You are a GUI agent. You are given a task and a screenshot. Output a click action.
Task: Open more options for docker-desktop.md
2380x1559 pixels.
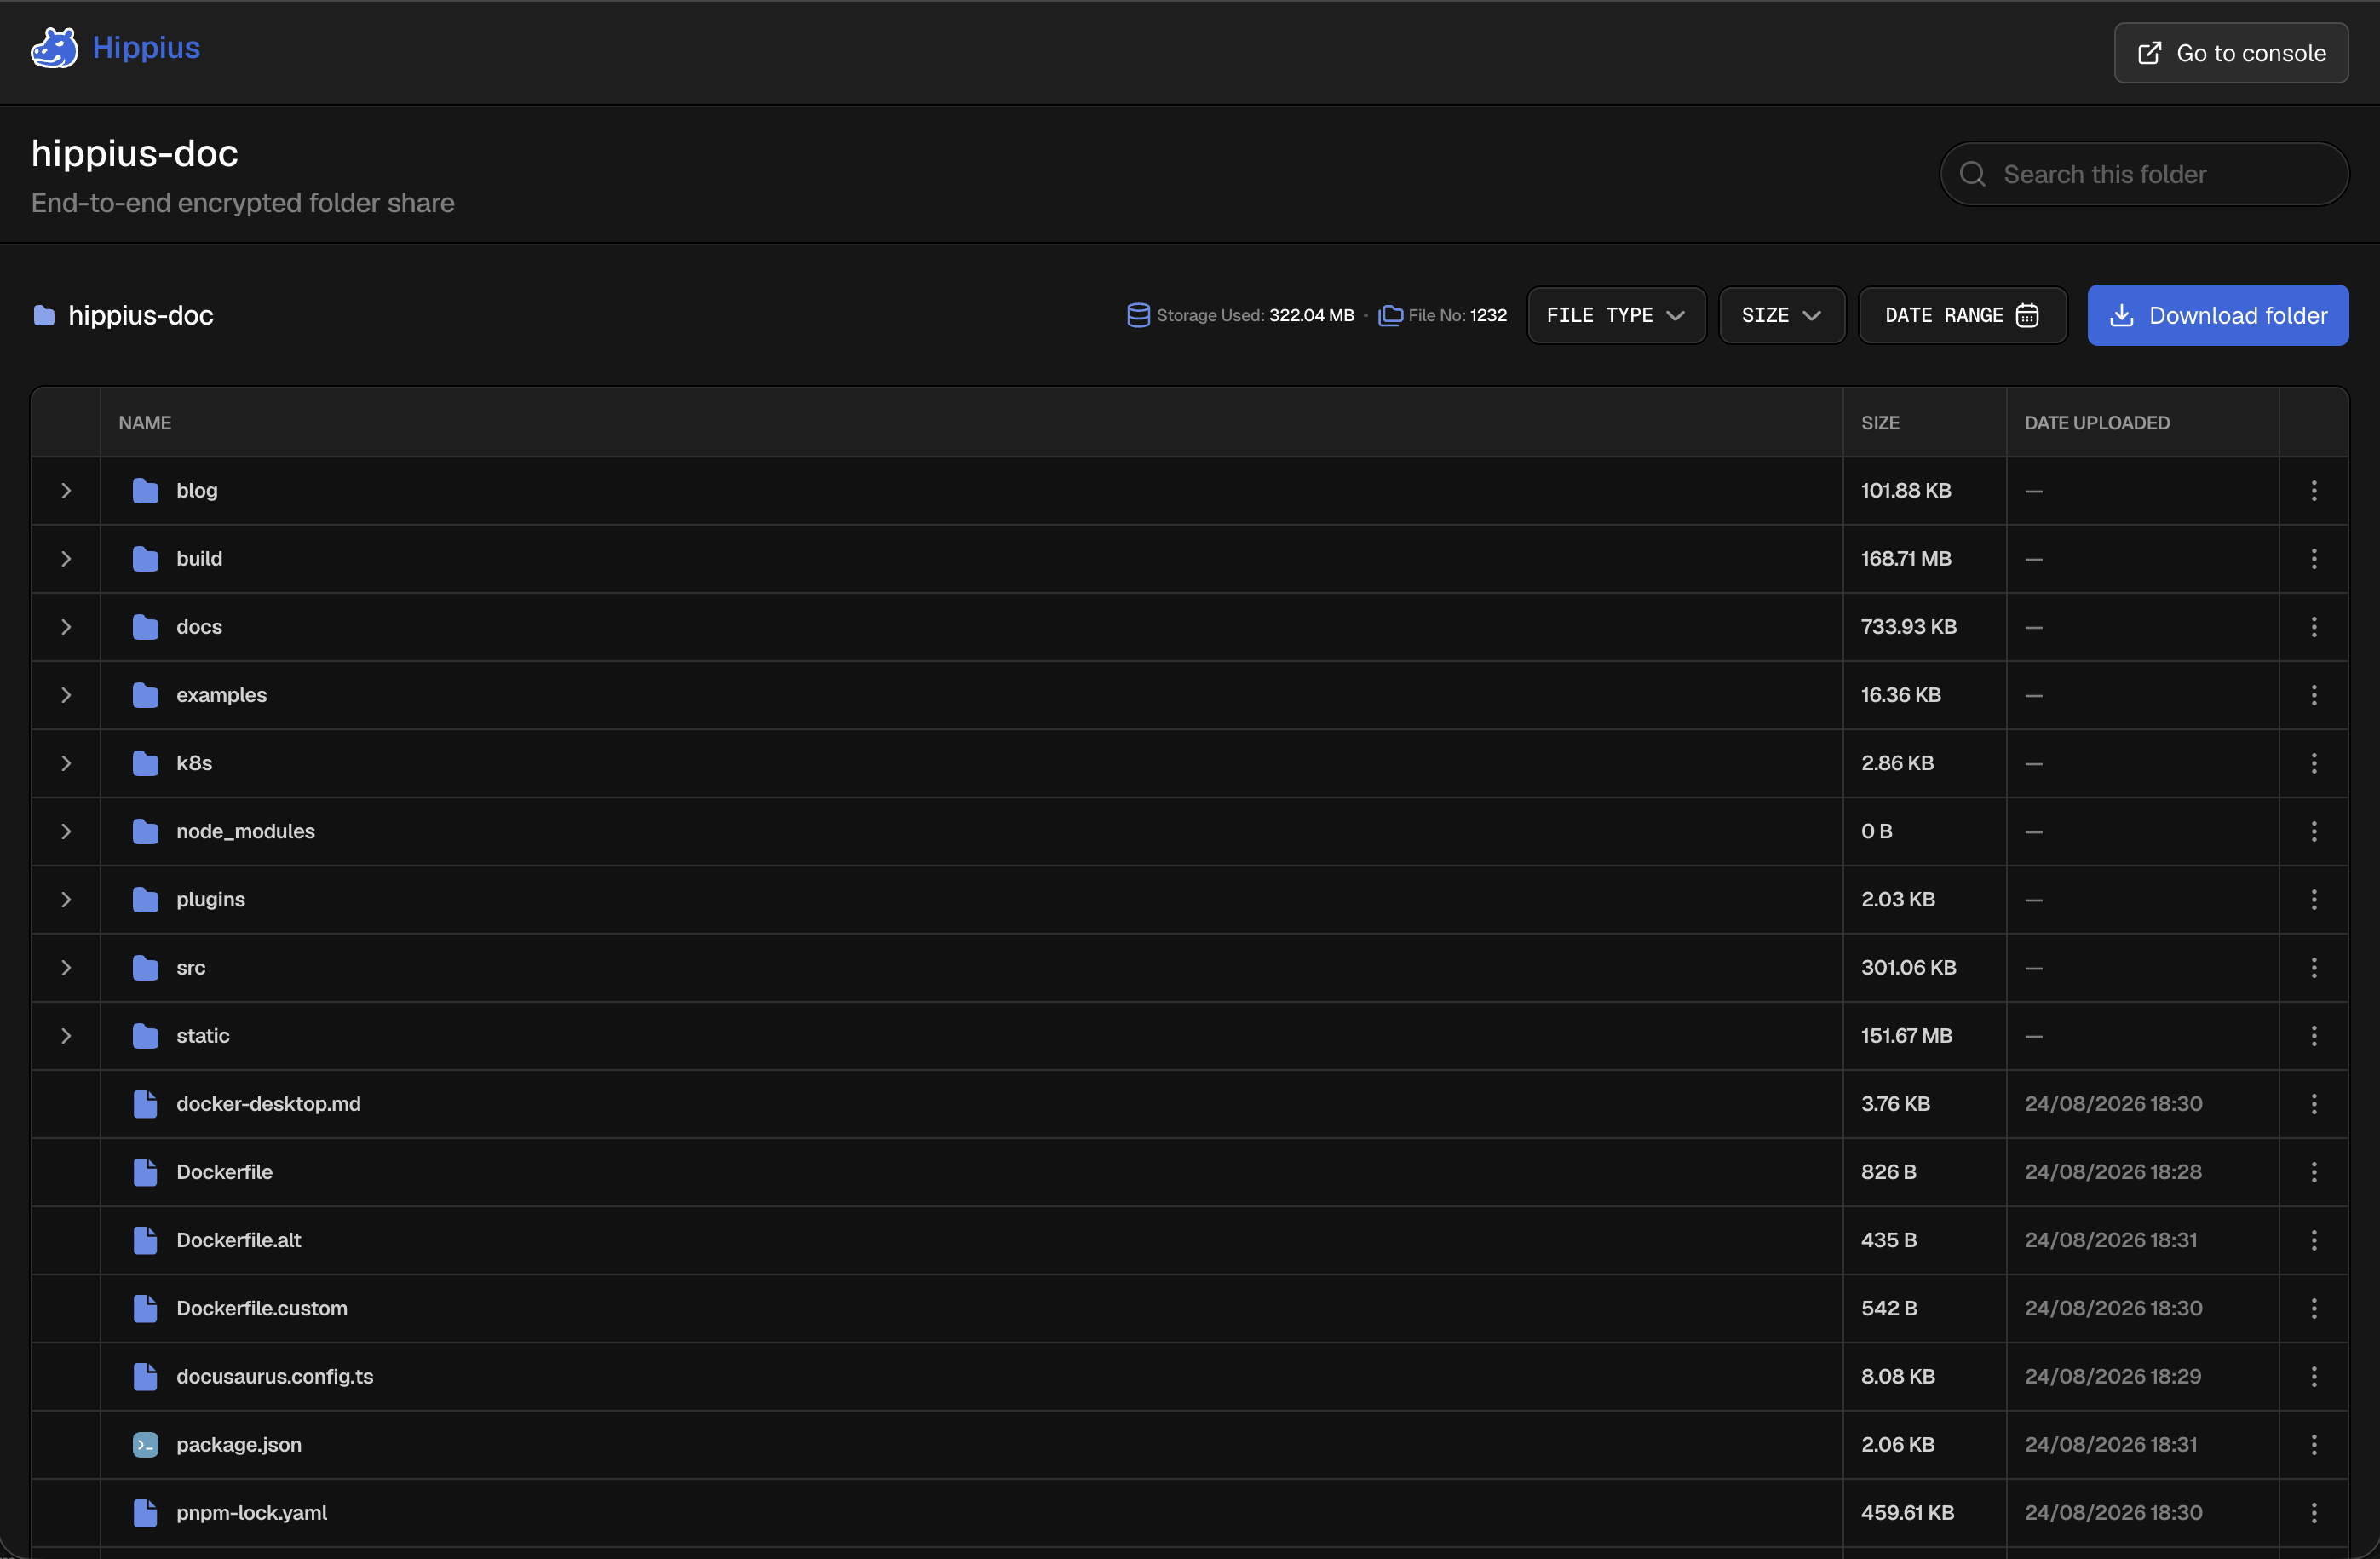coord(2314,1104)
